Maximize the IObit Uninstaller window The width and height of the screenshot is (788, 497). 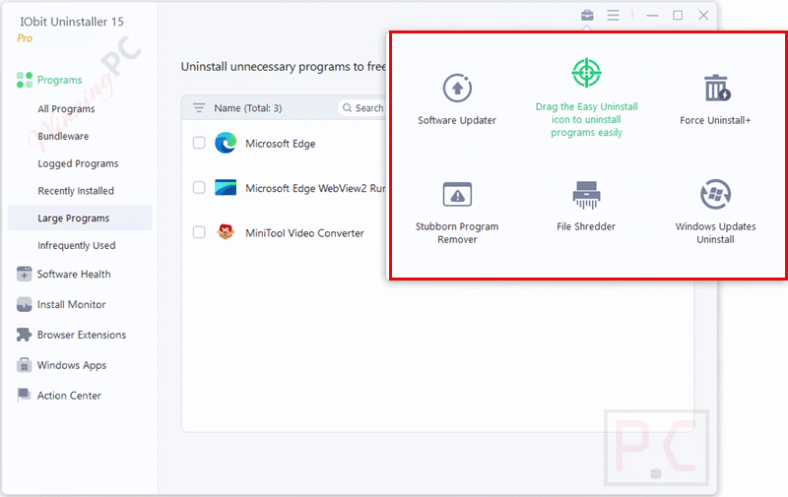click(x=677, y=16)
